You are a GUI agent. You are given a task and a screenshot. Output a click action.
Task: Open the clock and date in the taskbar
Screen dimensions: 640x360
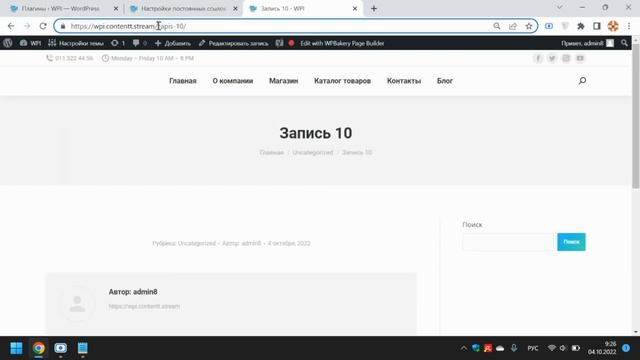[602, 348]
